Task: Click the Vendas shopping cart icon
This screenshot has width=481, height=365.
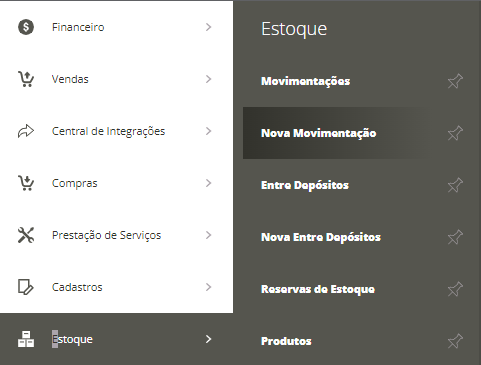Action: 26,79
